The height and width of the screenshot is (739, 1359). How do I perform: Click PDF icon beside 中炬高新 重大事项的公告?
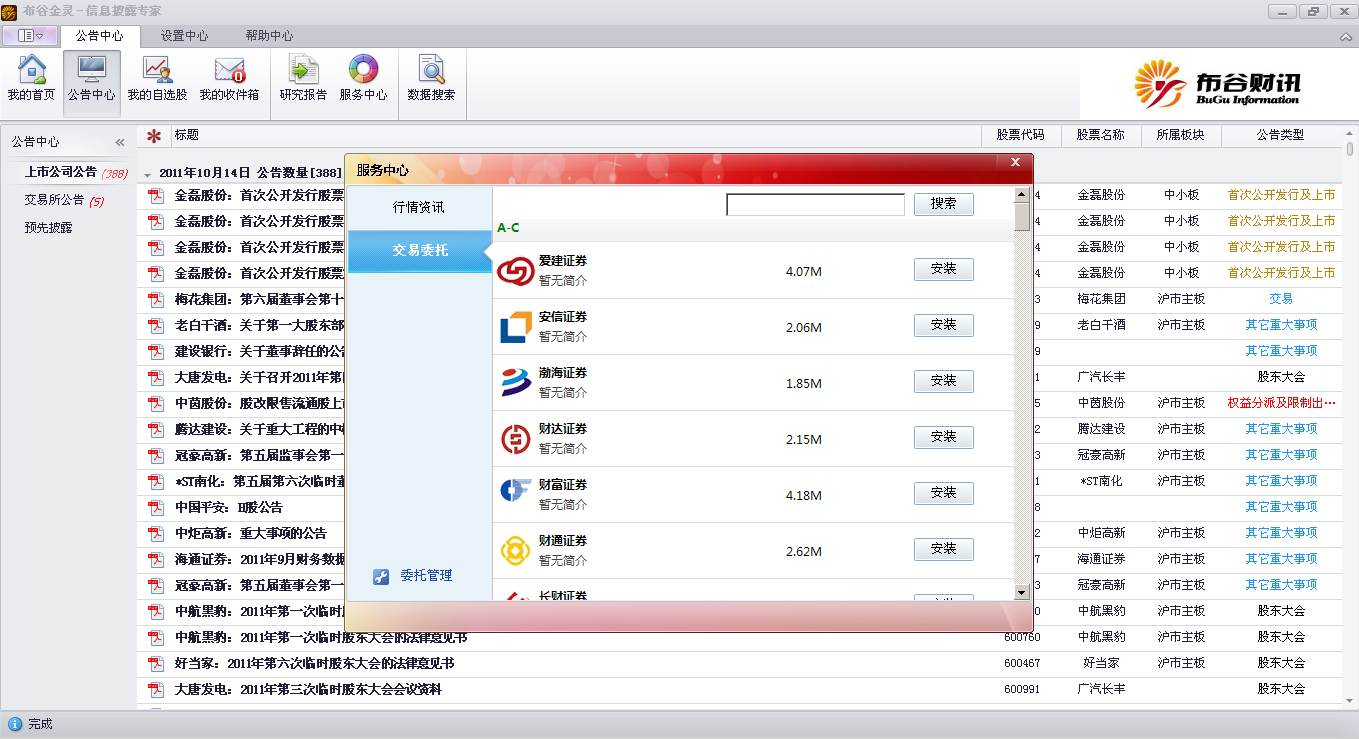tap(155, 533)
